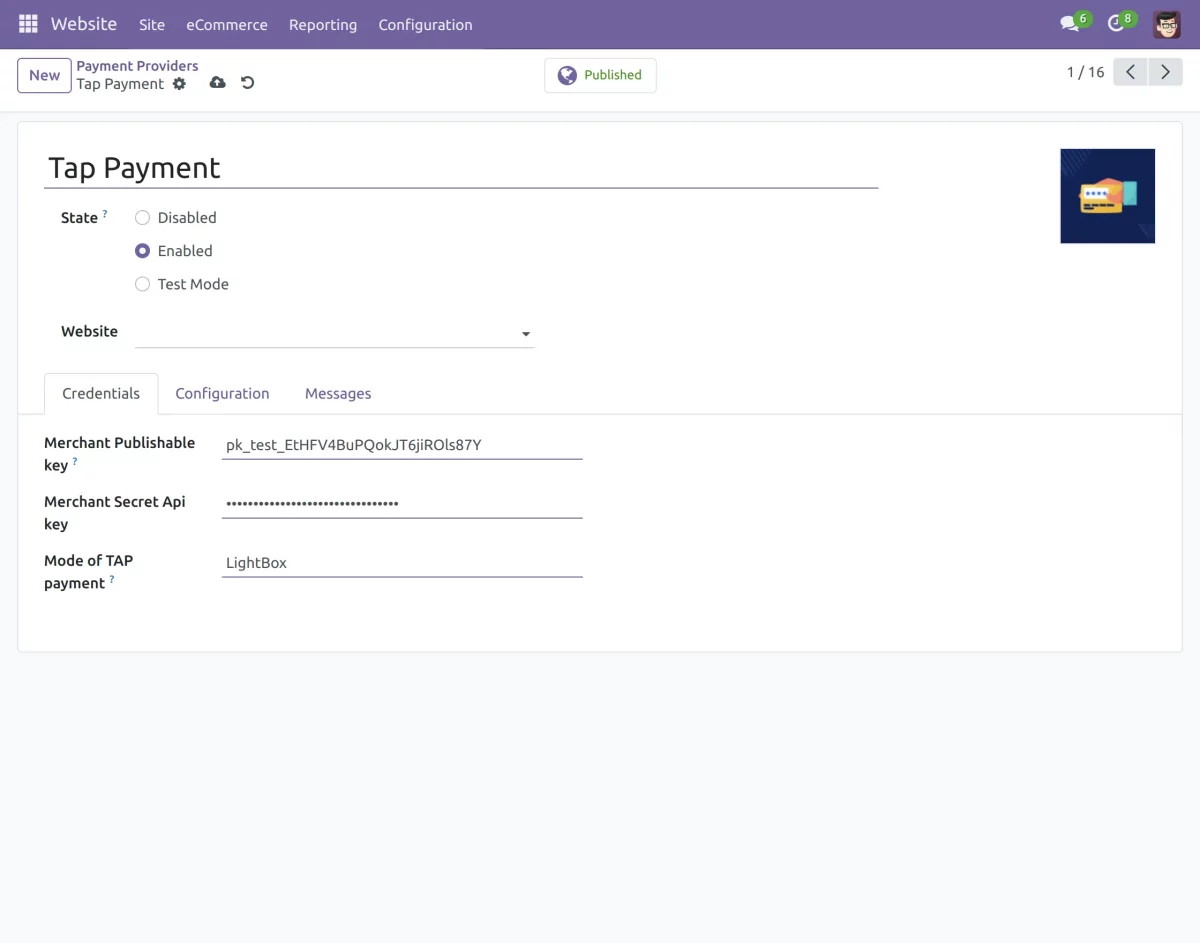
Task: Click the Merchant Publishable key field
Action: (400, 445)
